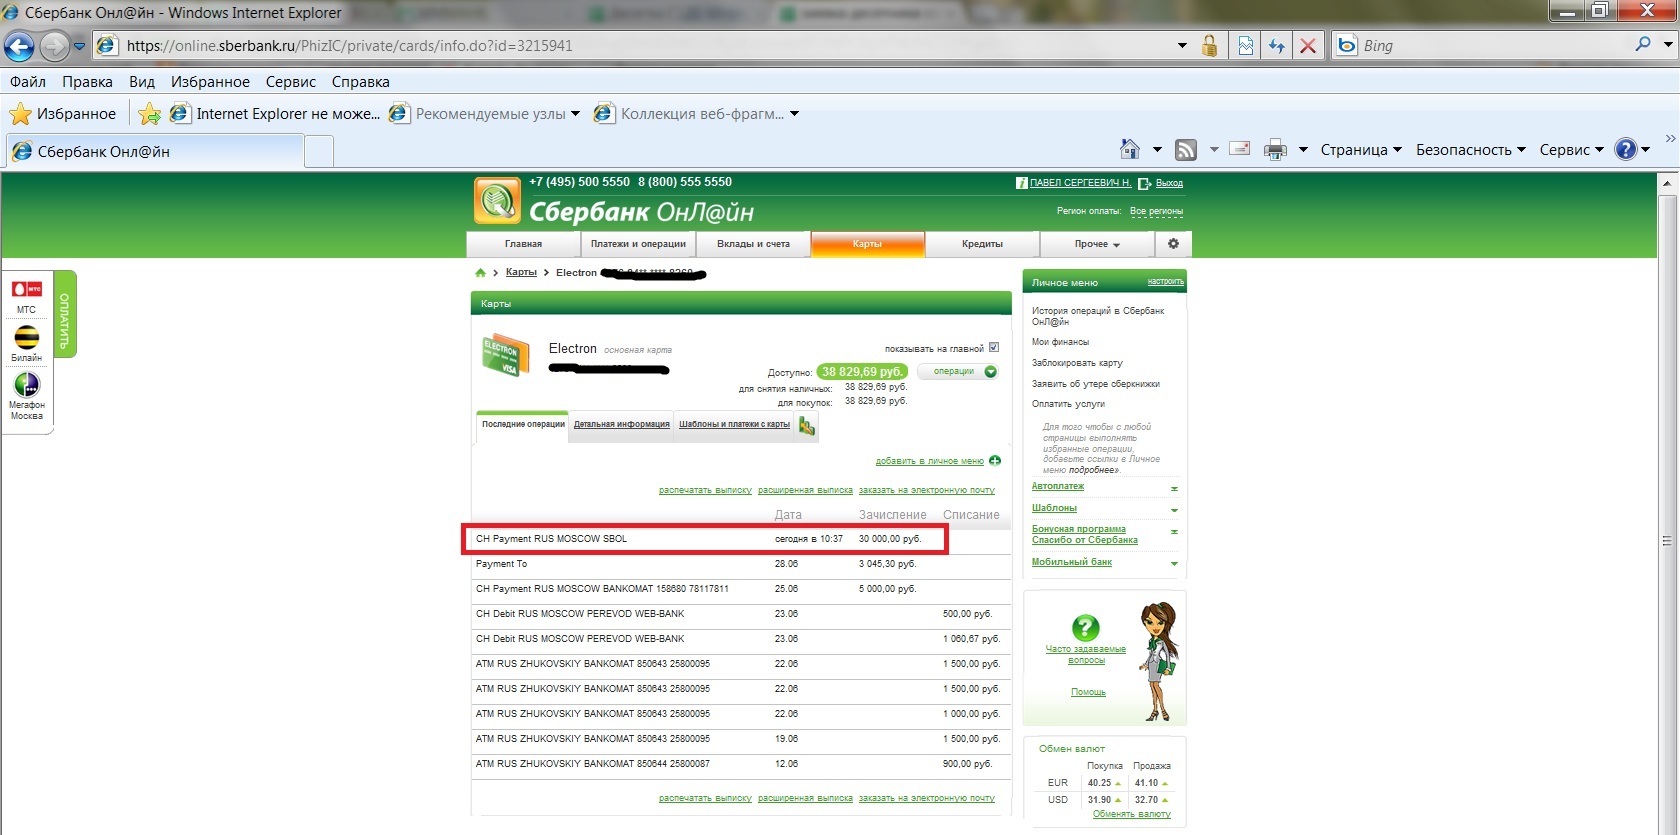The height and width of the screenshot is (835, 1680).
Task: Click top 'распечатать выписку' link
Action: (x=705, y=490)
